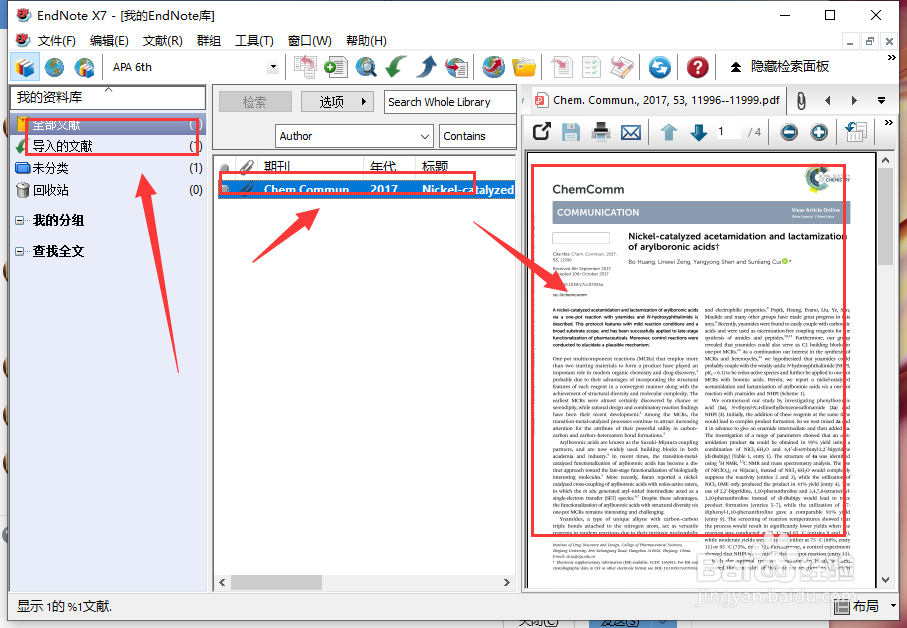The image size is (907, 628).
Task: Save the PDF with floppy icon
Action: coord(571,132)
